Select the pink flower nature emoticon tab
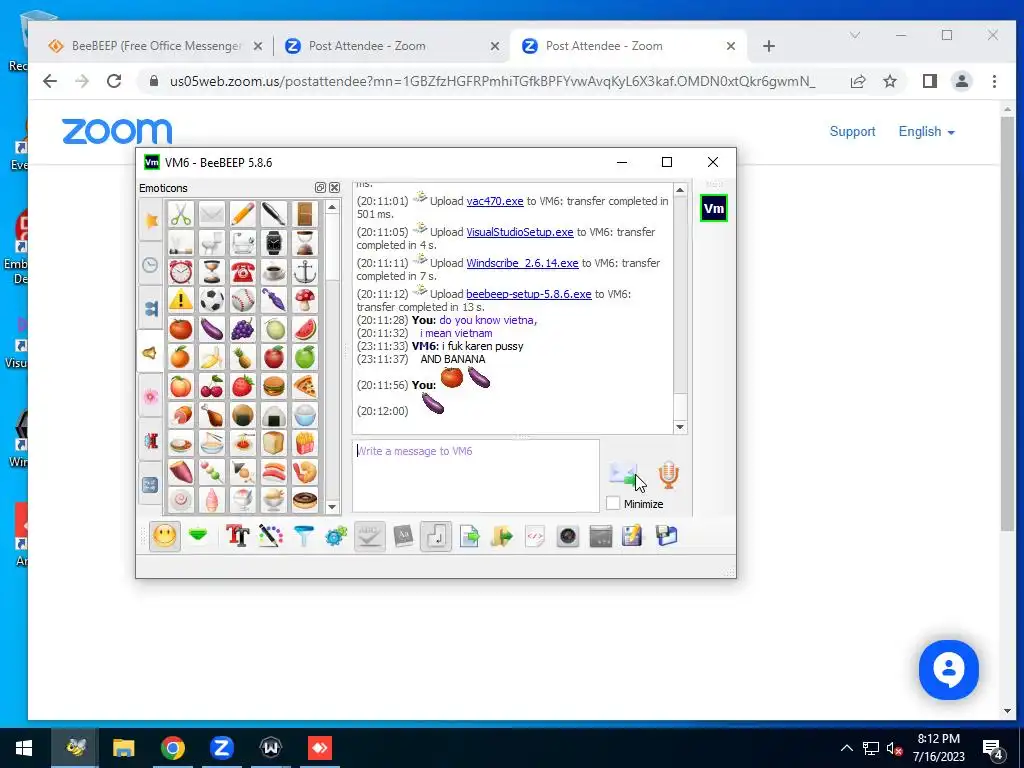1024x768 pixels. coord(151,396)
